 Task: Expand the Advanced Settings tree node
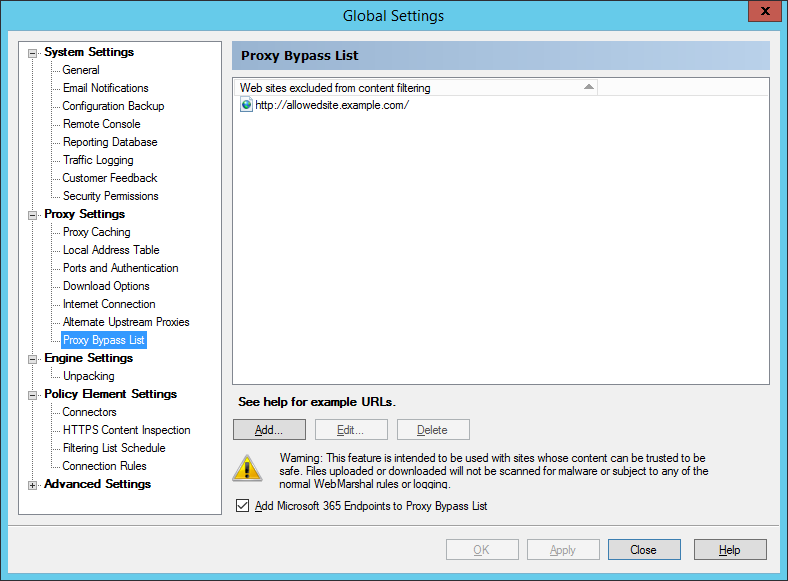33,485
